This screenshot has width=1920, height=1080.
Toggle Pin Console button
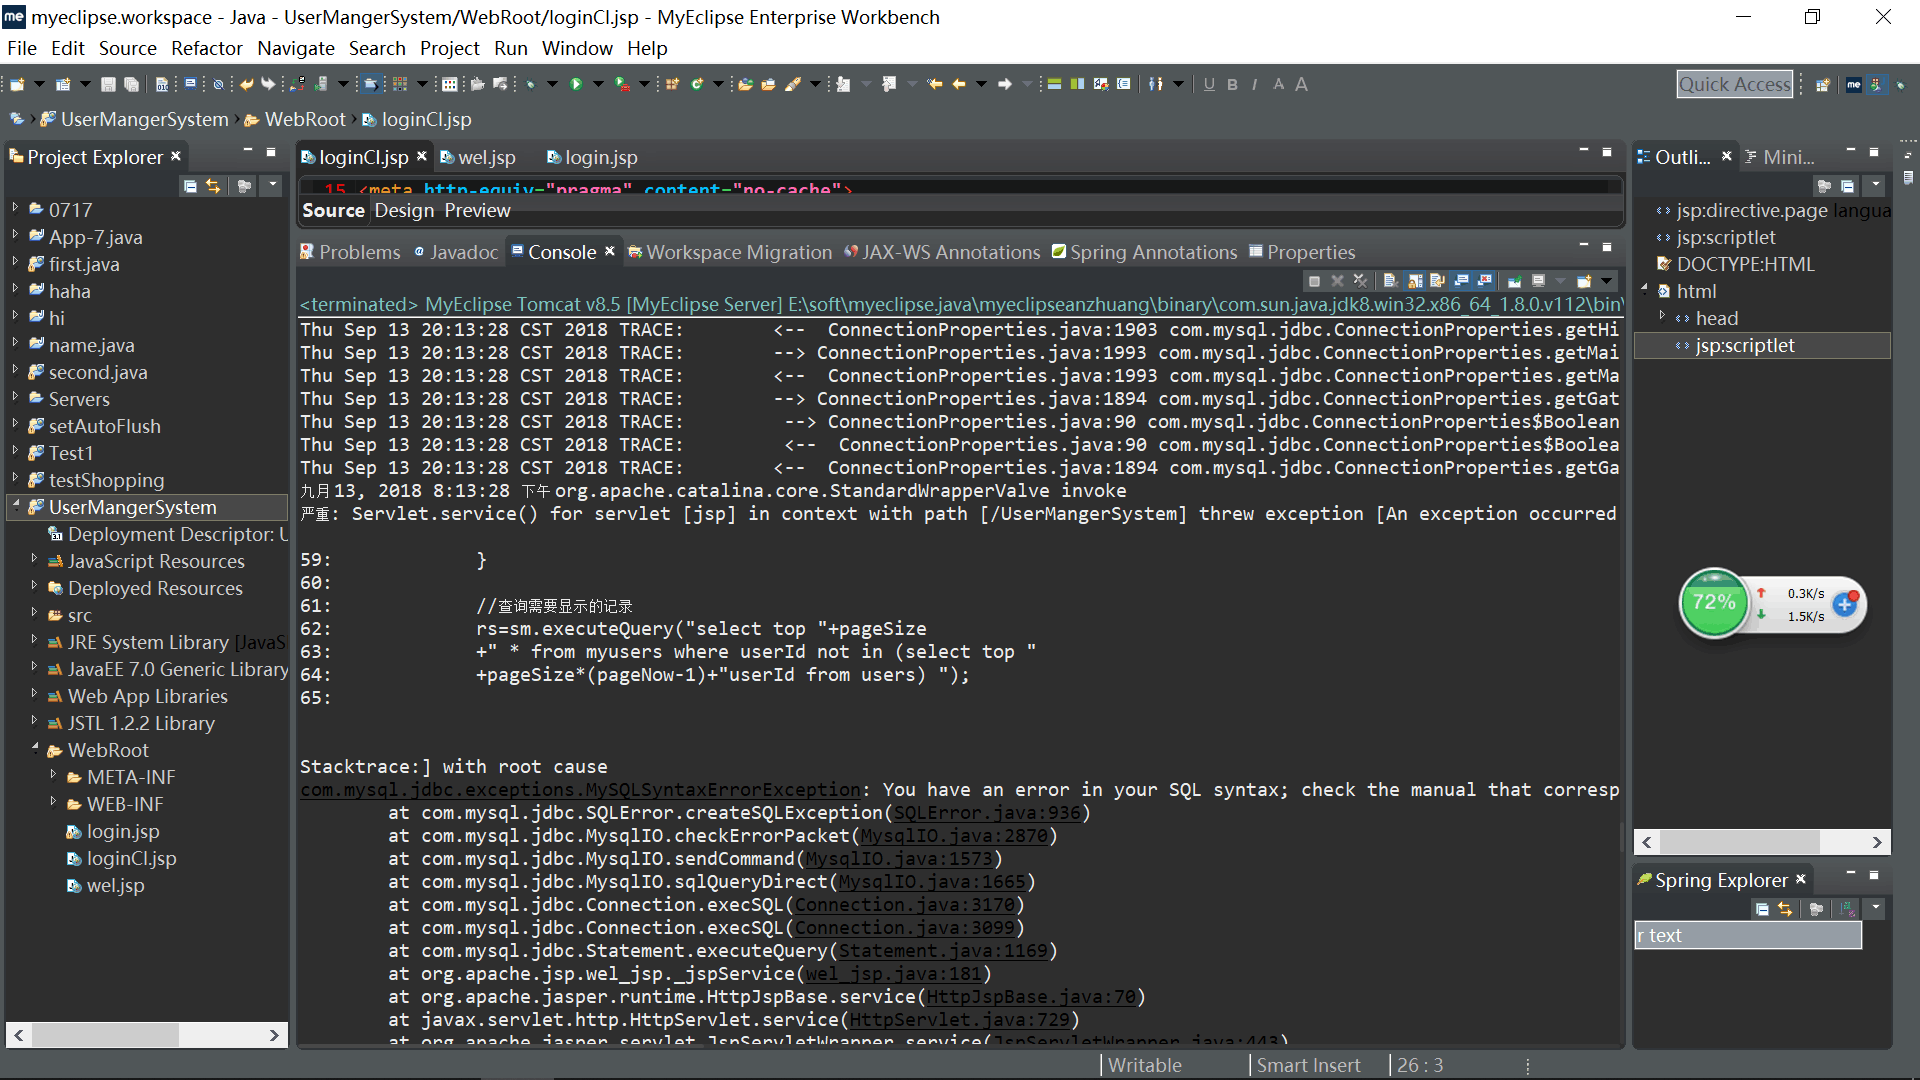(1514, 281)
